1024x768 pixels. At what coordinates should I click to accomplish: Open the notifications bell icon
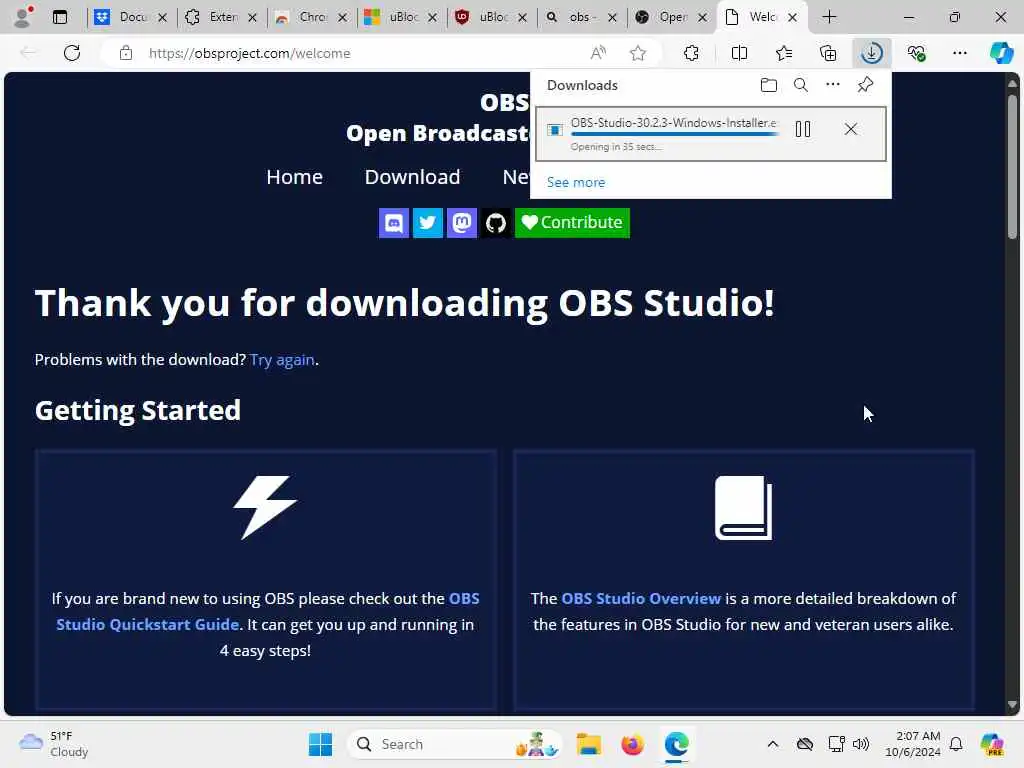[x=956, y=744]
